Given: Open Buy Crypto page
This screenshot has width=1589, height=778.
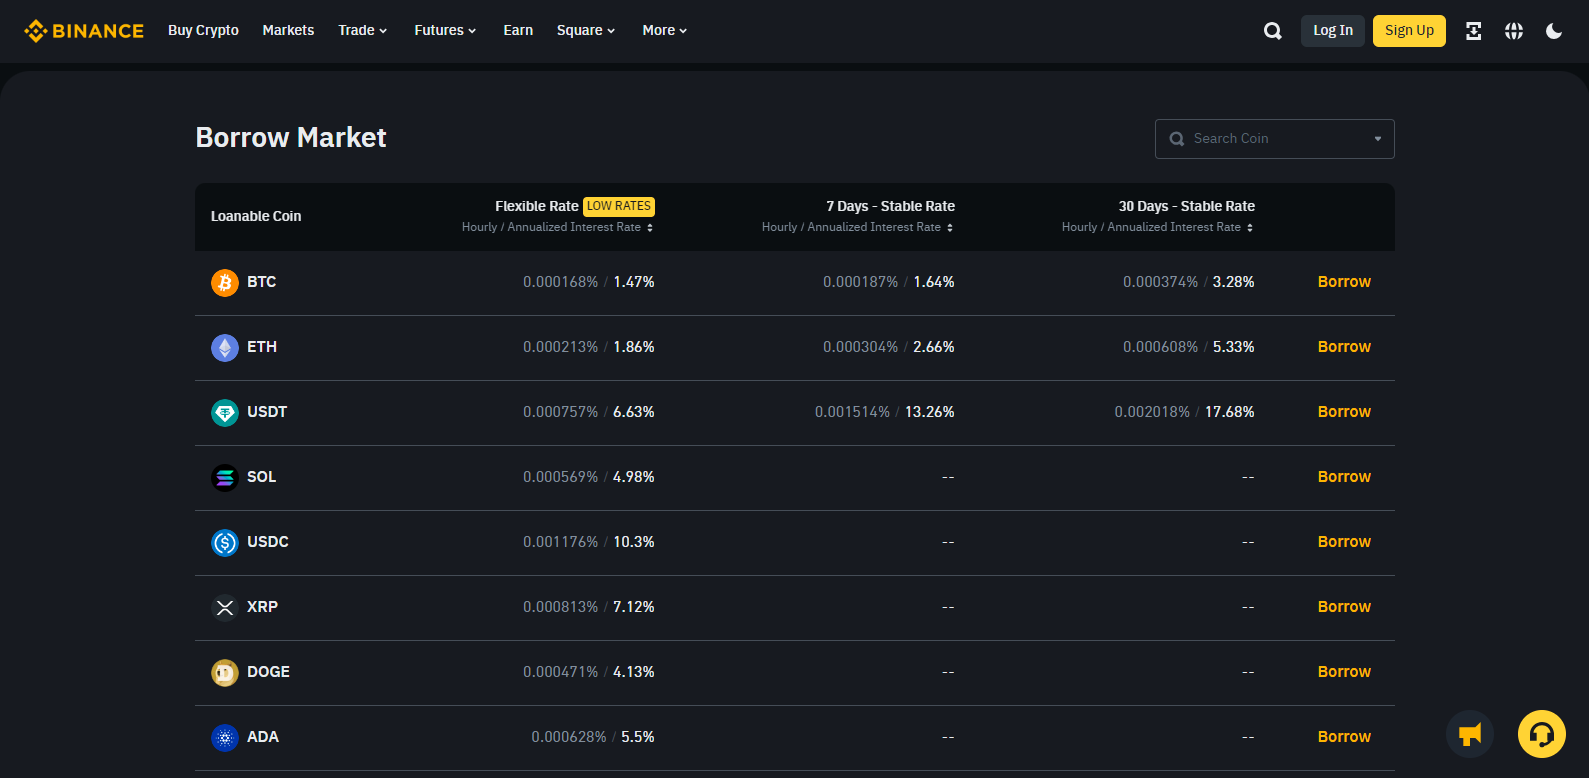Looking at the screenshot, I should (x=203, y=31).
